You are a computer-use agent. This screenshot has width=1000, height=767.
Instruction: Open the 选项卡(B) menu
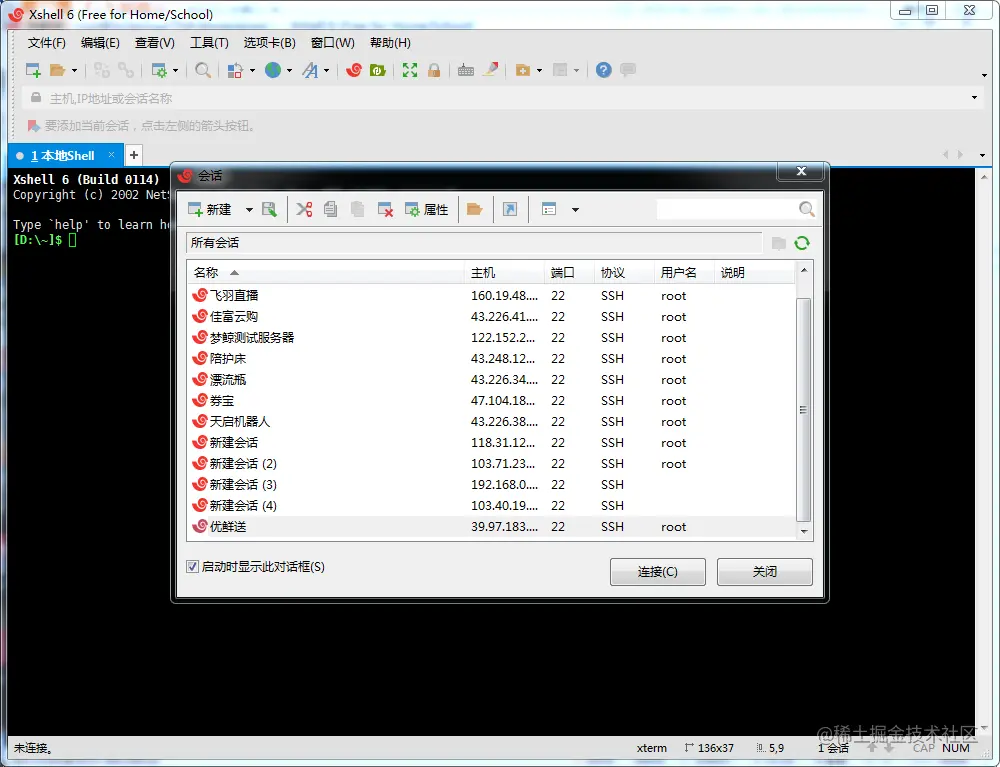click(269, 43)
